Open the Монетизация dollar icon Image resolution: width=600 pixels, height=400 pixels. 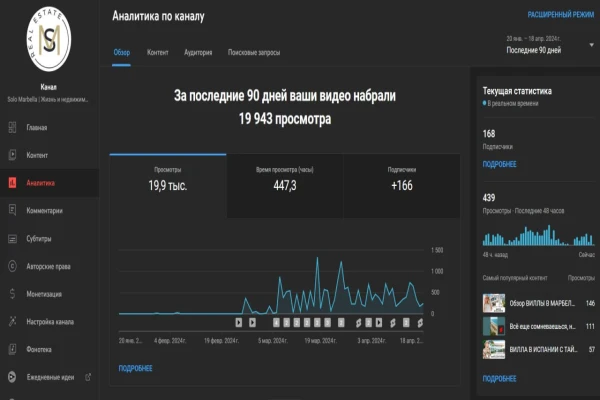click(x=12, y=294)
